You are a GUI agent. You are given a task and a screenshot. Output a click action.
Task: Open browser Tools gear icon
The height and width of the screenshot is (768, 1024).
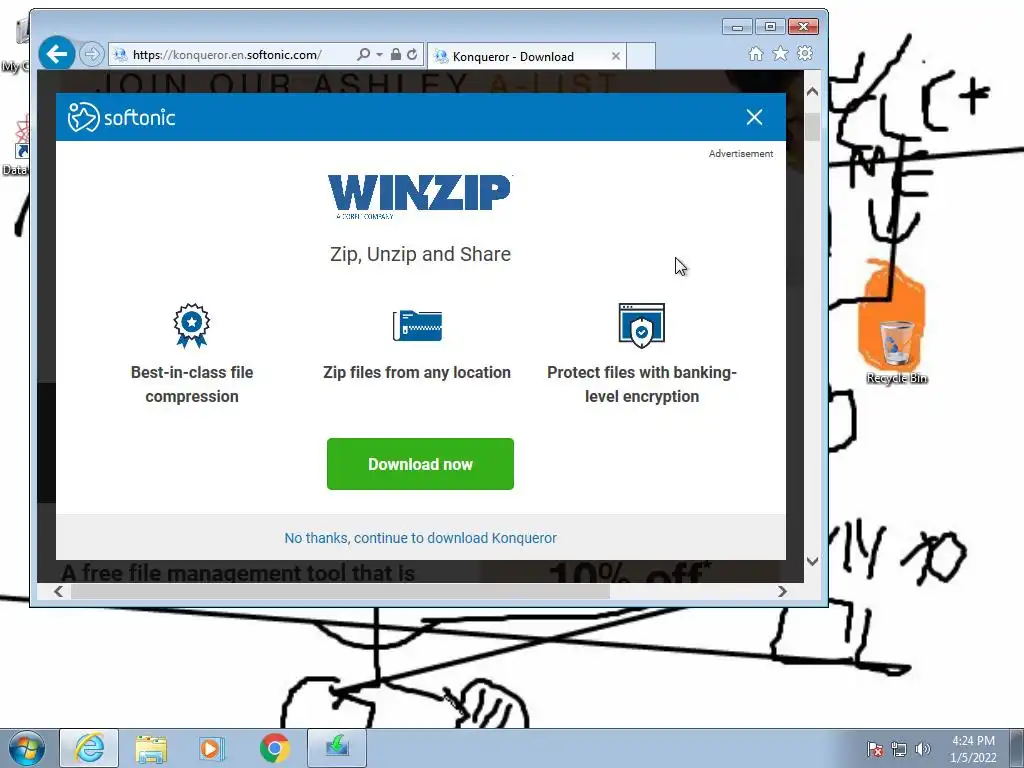[x=805, y=54]
